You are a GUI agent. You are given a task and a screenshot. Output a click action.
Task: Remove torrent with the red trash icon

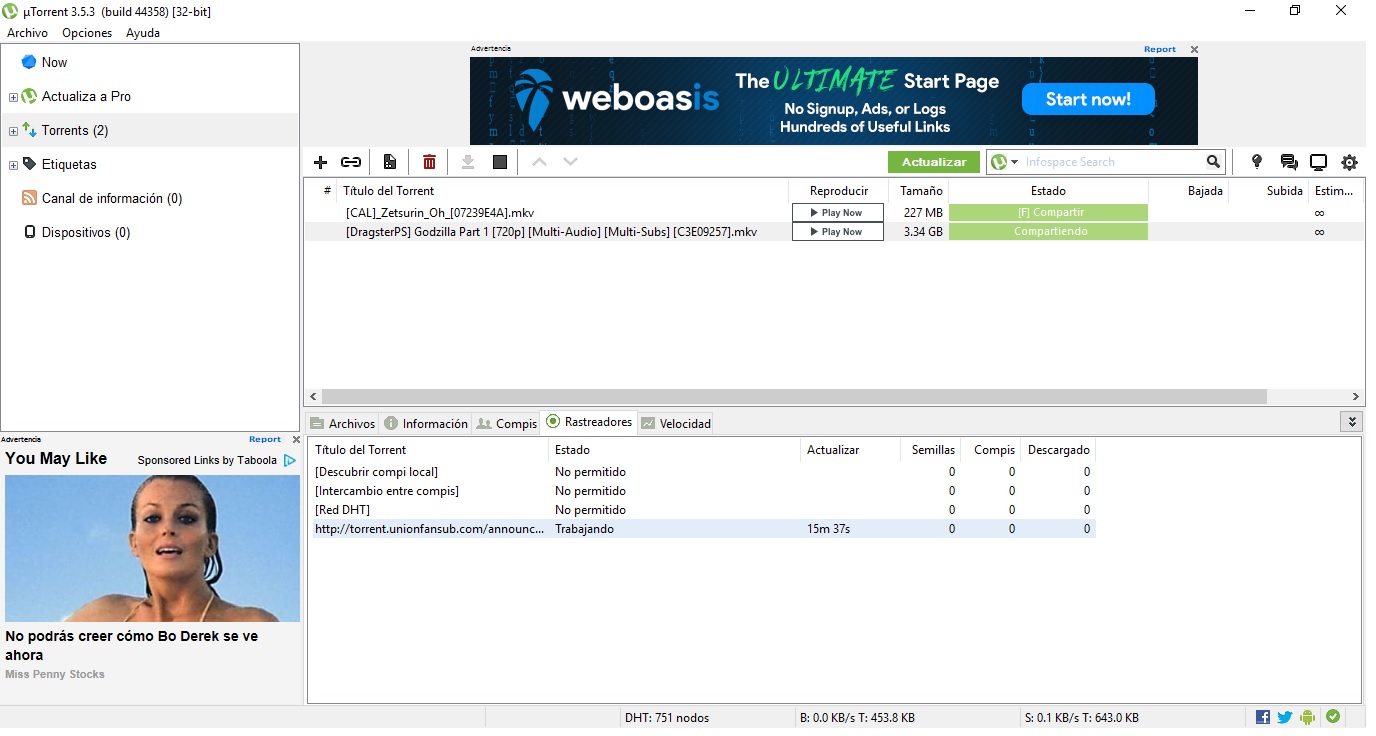[429, 162]
